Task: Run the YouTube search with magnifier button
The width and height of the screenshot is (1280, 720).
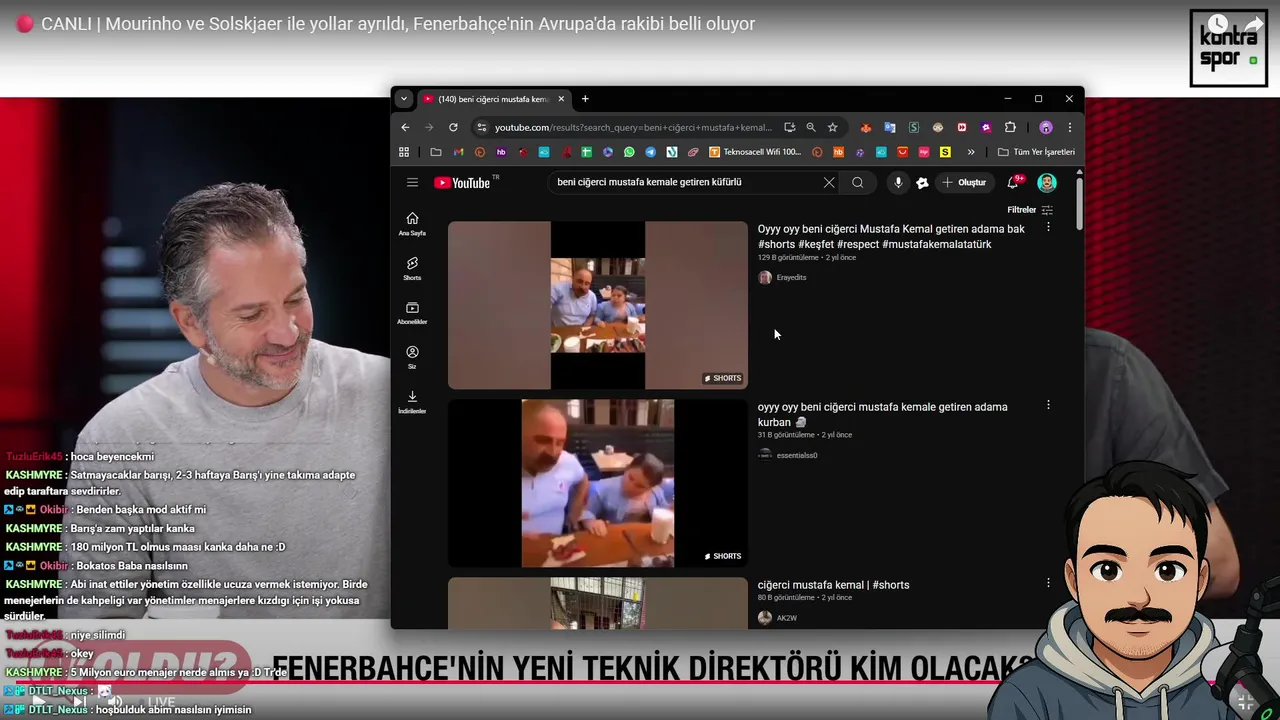Action: [x=857, y=182]
